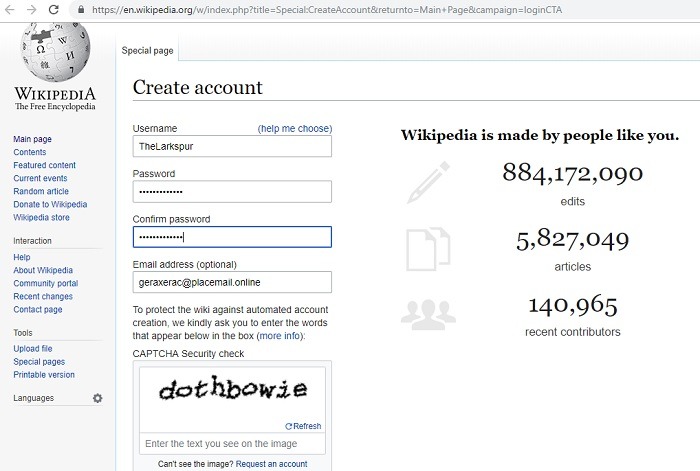Click the pencil edits icon

click(428, 183)
